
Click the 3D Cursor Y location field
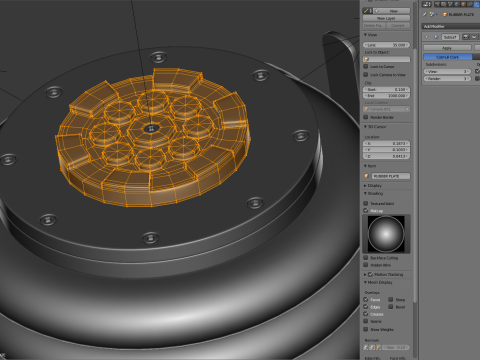(386, 150)
